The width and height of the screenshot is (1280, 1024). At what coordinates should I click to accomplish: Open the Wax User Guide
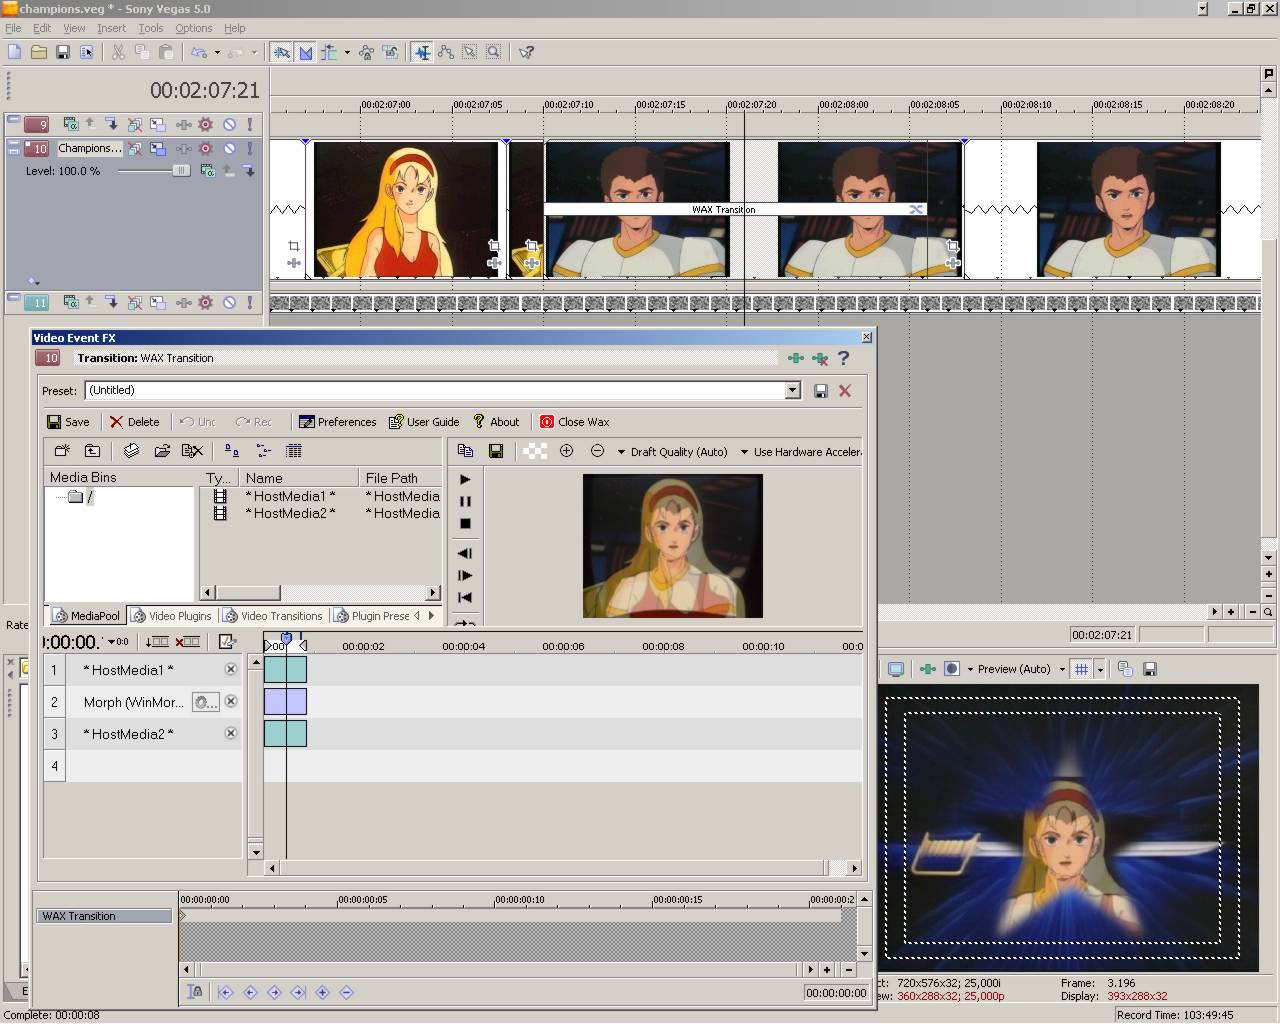tap(424, 422)
